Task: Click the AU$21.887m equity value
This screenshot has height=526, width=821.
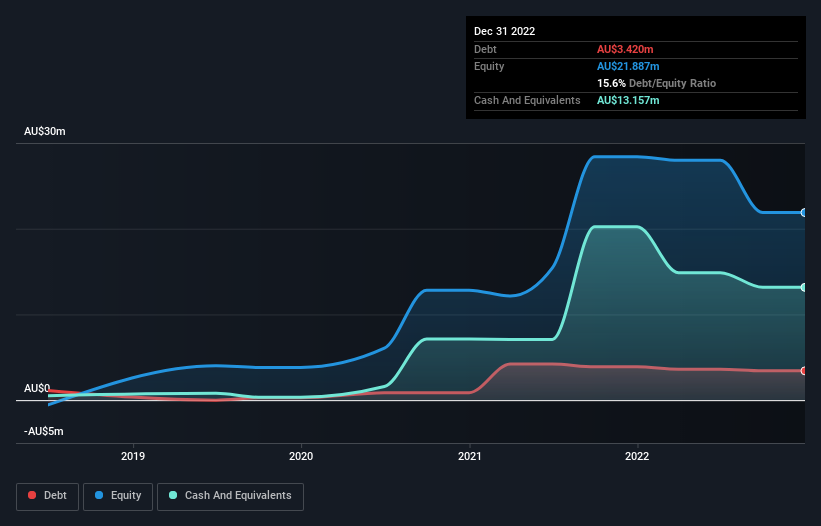Action: pos(628,66)
